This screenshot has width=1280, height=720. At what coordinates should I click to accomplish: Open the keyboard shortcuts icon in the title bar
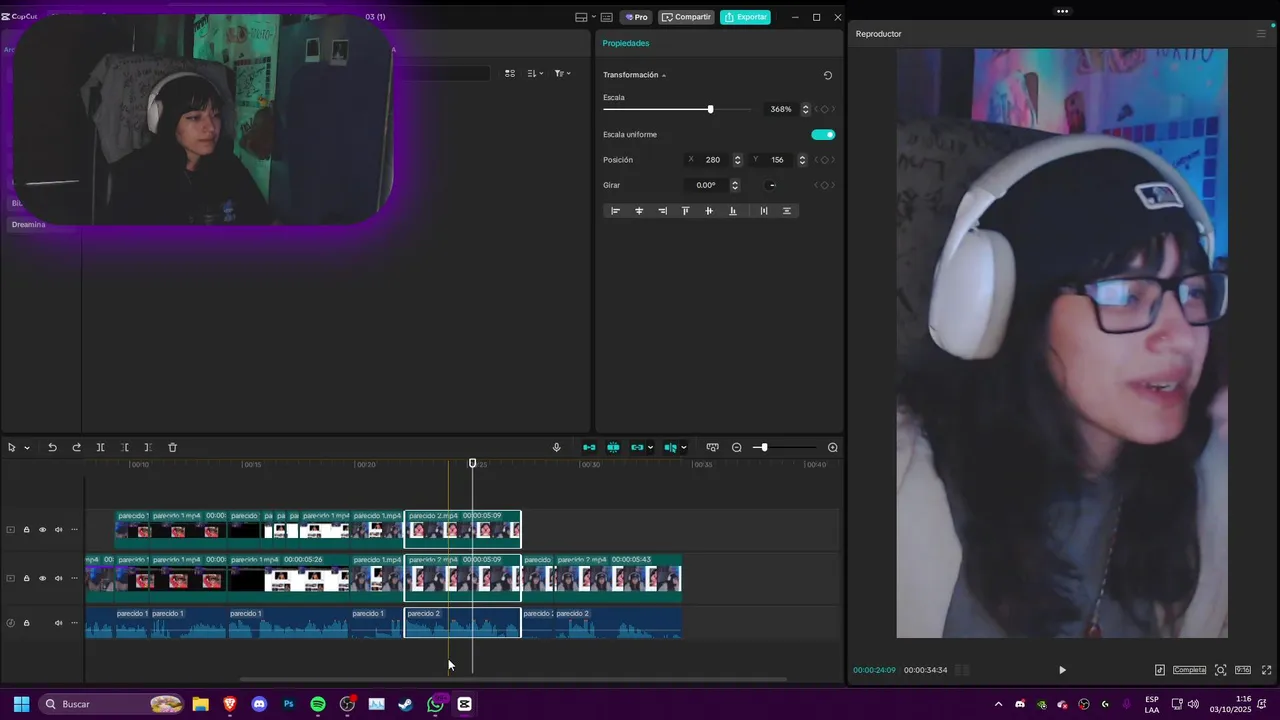coord(607,17)
